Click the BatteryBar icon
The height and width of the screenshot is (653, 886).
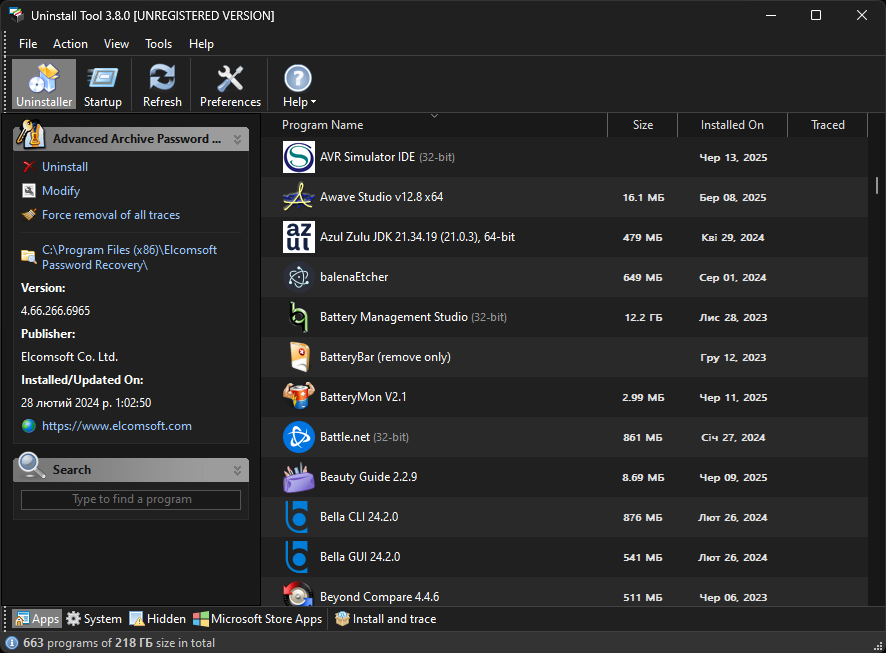(x=298, y=357)
